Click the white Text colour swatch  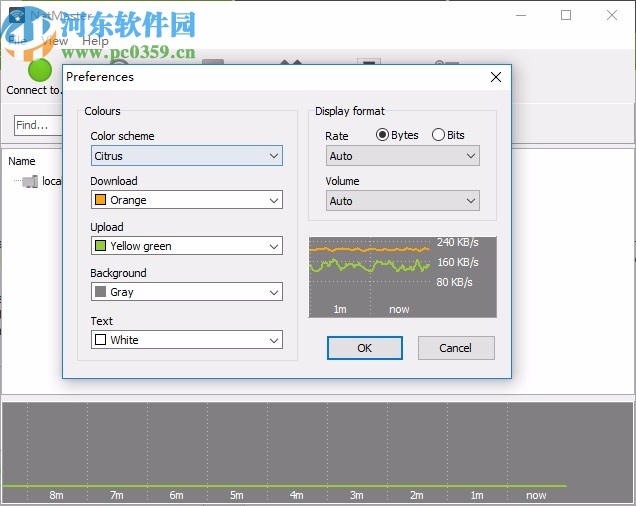(100, 340)
